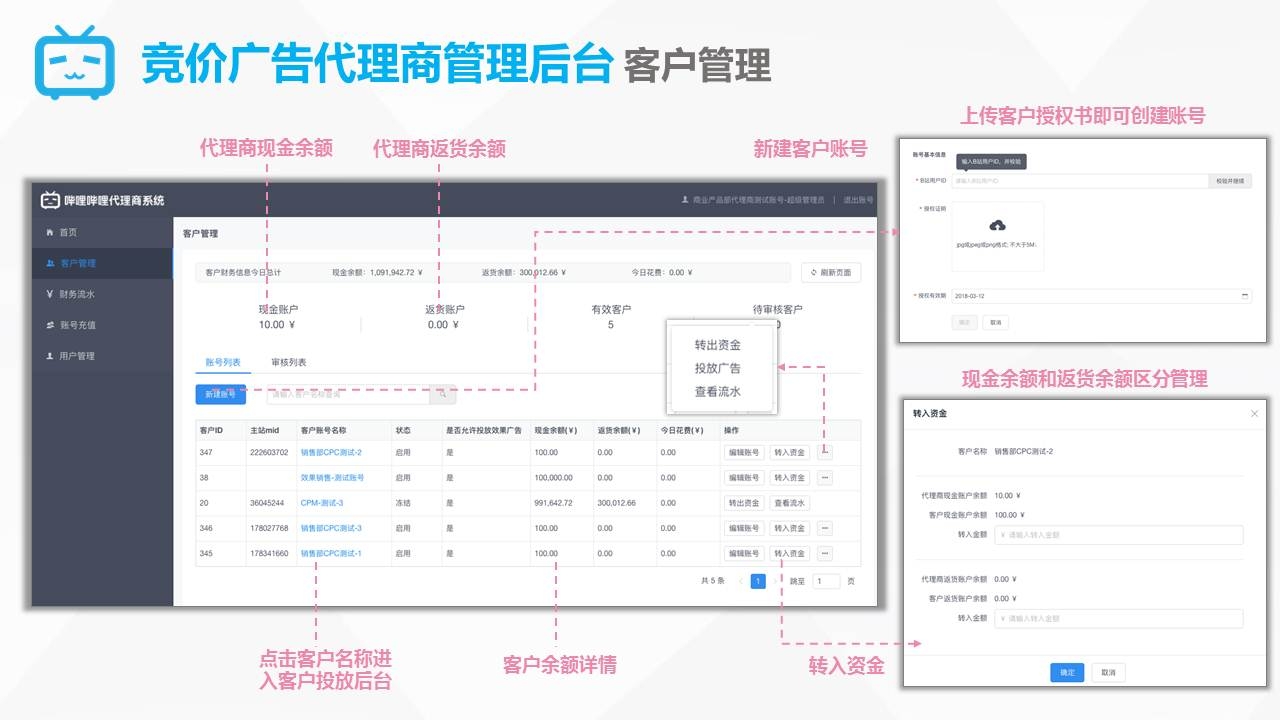
Task: Expand more actions for 销售部CPC测试-1 row
Action: point(825,553)
